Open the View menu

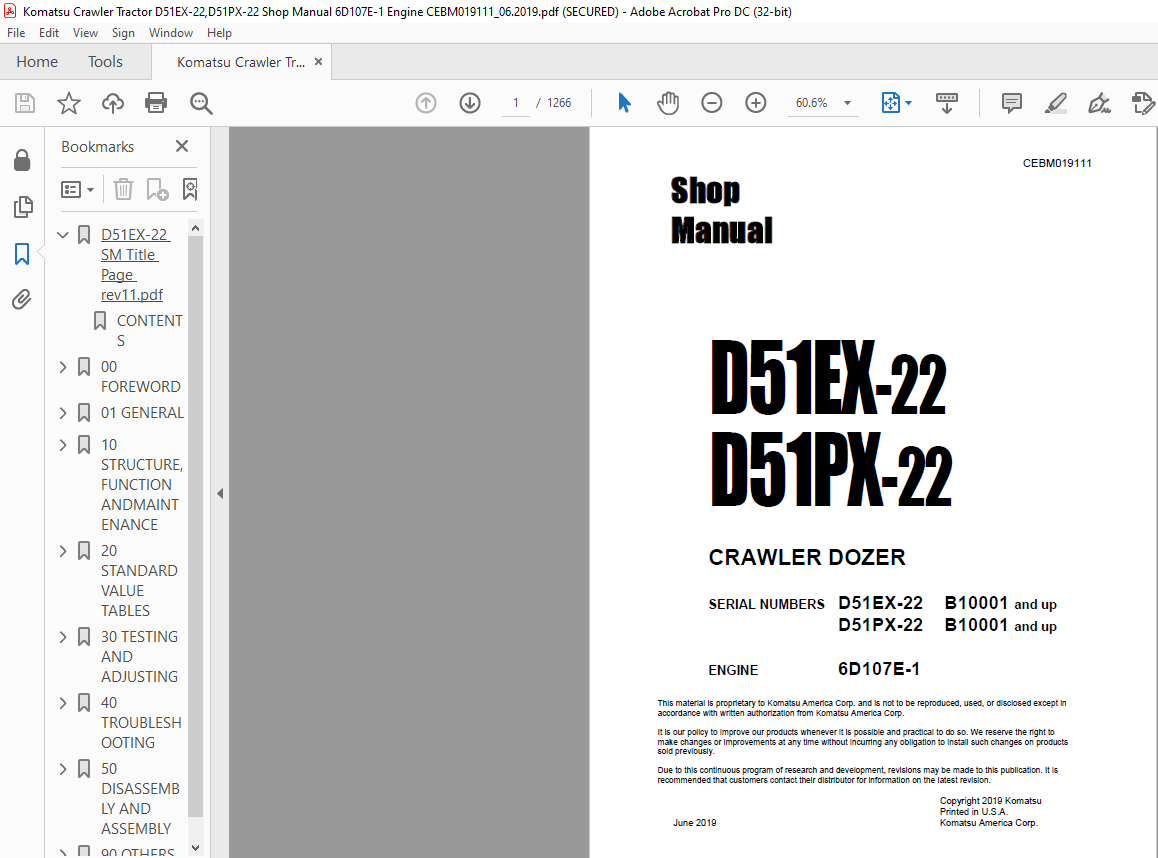pyautogui.click(x=85, y=32)
